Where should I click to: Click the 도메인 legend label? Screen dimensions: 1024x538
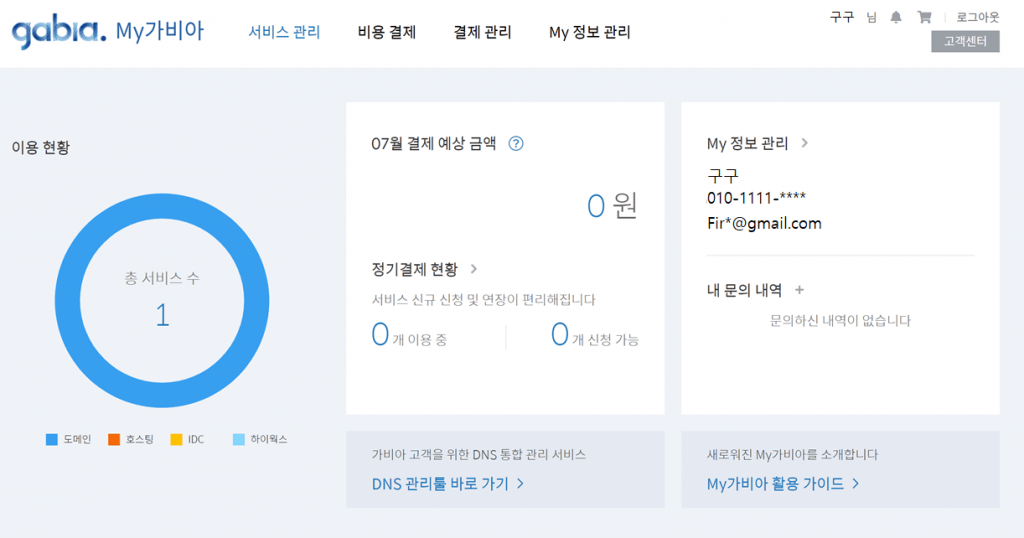pyautogui.click(x=77, y=439)
